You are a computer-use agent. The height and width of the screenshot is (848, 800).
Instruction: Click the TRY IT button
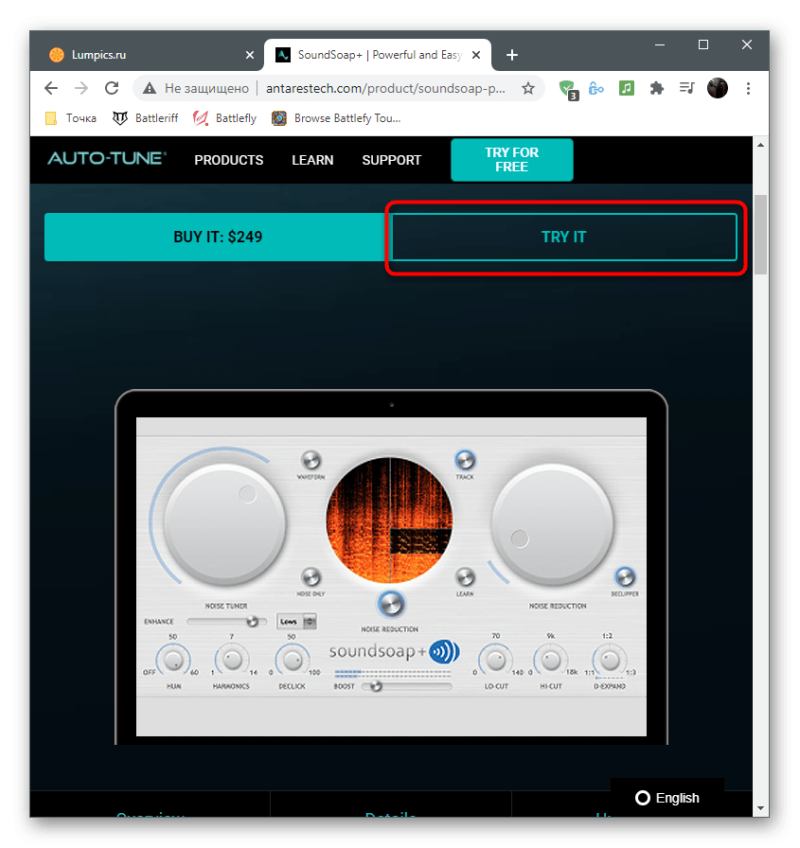pyautogui.click(x=564, y=237)
